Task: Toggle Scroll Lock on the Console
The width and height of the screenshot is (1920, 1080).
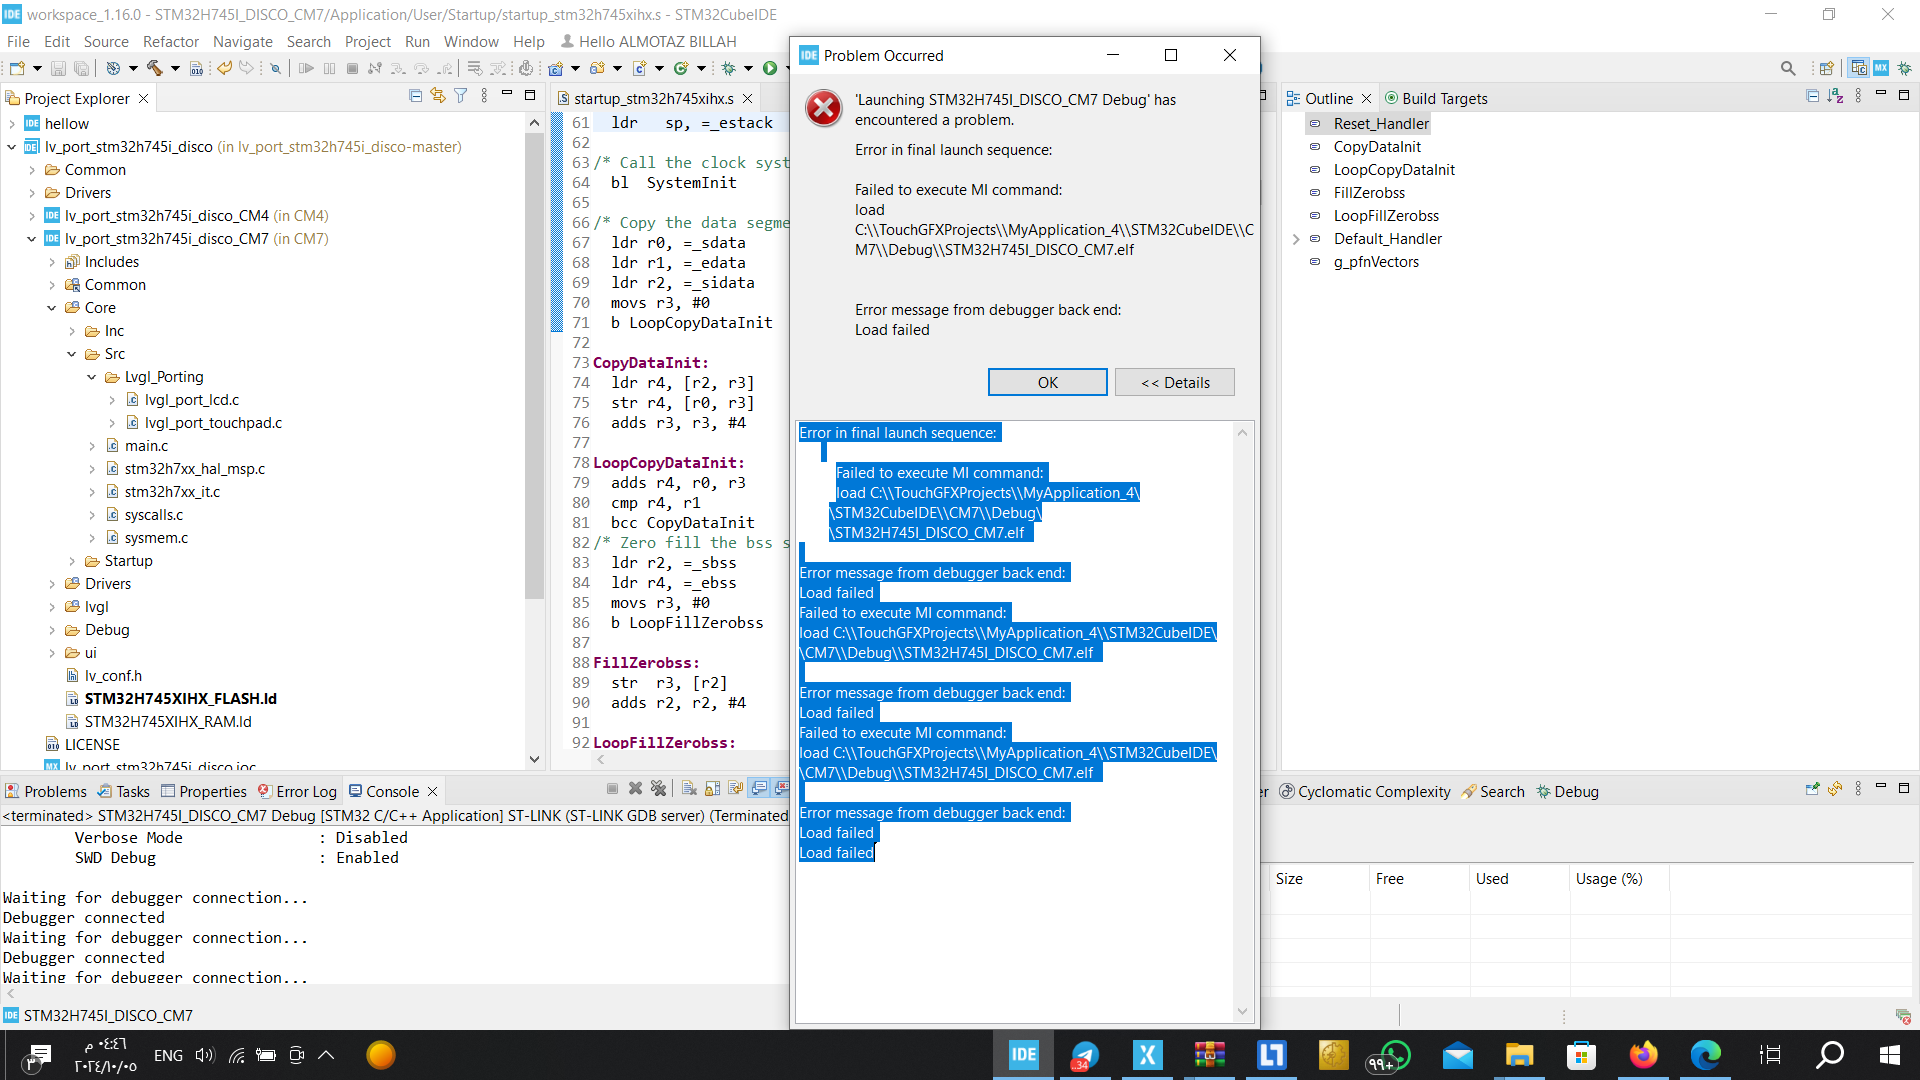Action: 711,789
